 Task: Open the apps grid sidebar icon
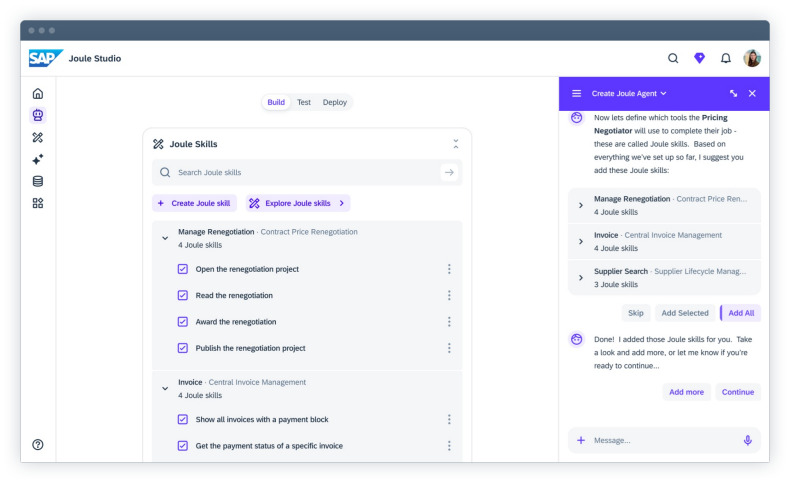click(38, 203)
